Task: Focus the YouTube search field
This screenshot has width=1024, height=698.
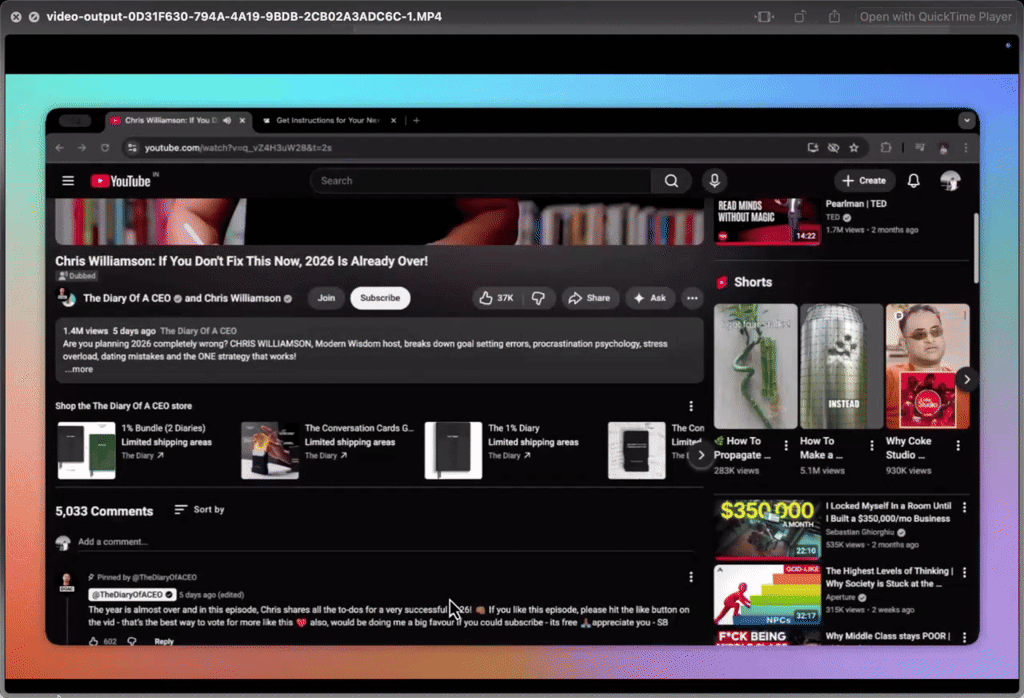Action: [481, 181]
